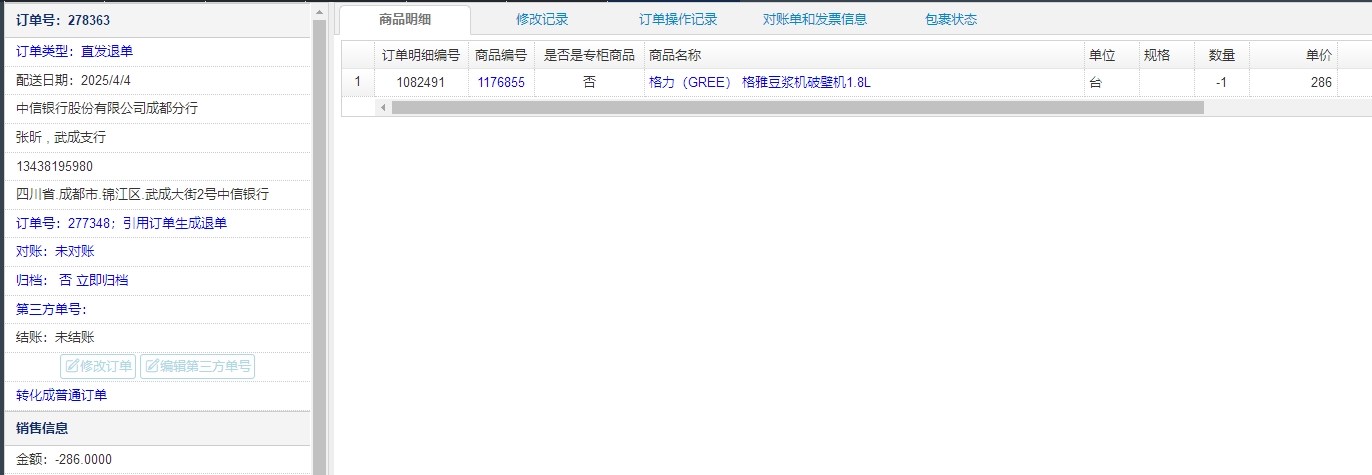Viewport: 1372px width, 475px height.
Task: Switch to the 修改记录 tab
Action: pos(542,20)
